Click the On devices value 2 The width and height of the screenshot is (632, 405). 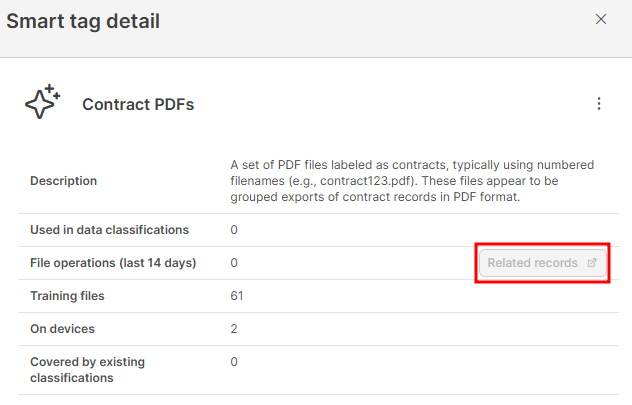click(234, 329)
